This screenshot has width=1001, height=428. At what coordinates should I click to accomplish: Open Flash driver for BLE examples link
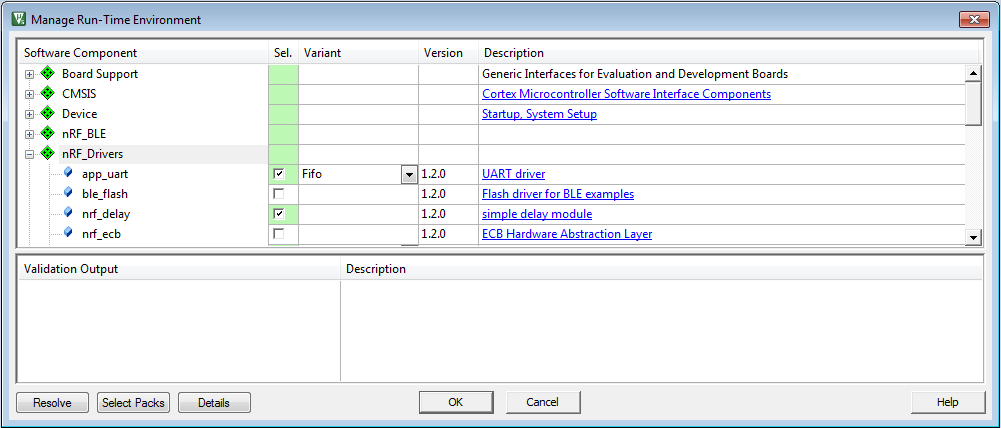point(558,194)
